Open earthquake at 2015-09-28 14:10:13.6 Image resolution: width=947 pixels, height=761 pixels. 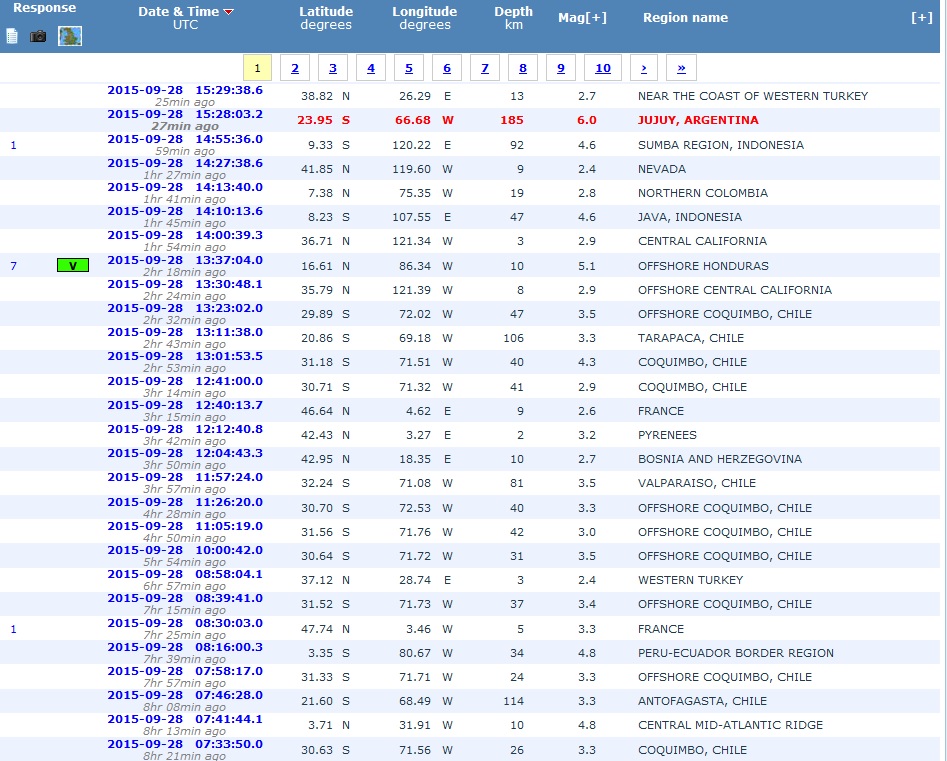coord(185,211)
